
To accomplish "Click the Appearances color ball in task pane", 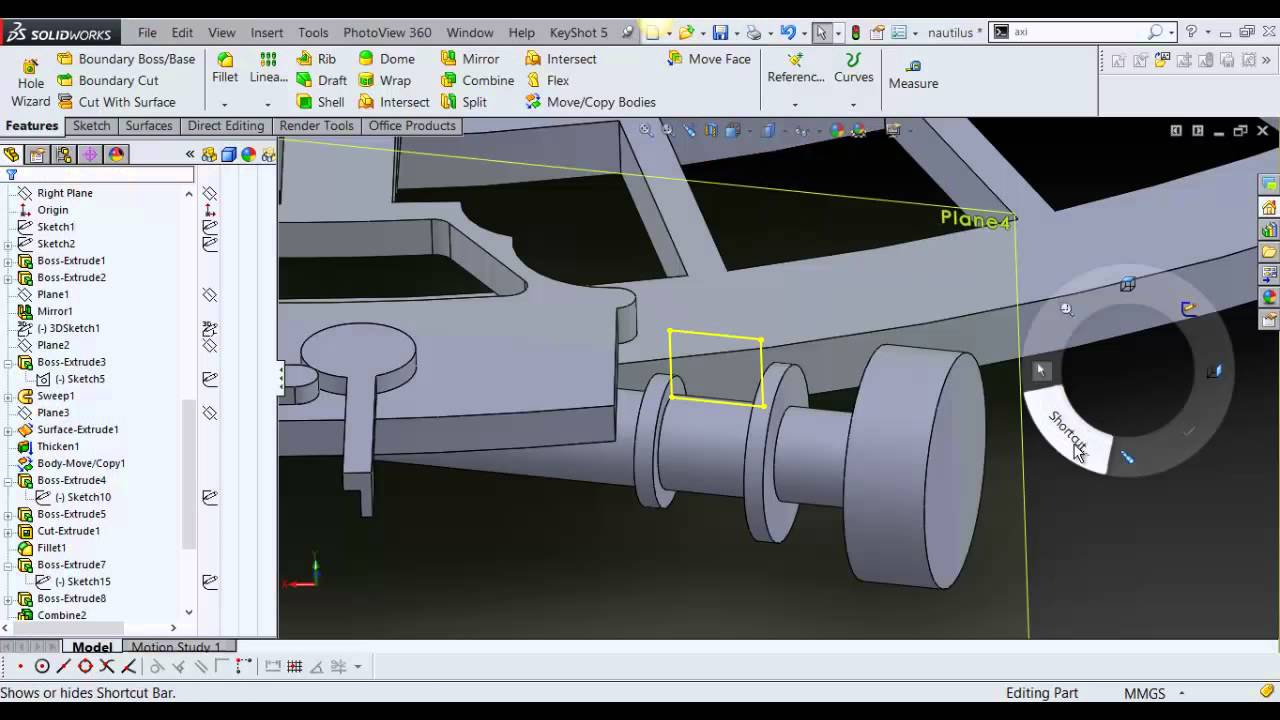I will point(1269,297).
